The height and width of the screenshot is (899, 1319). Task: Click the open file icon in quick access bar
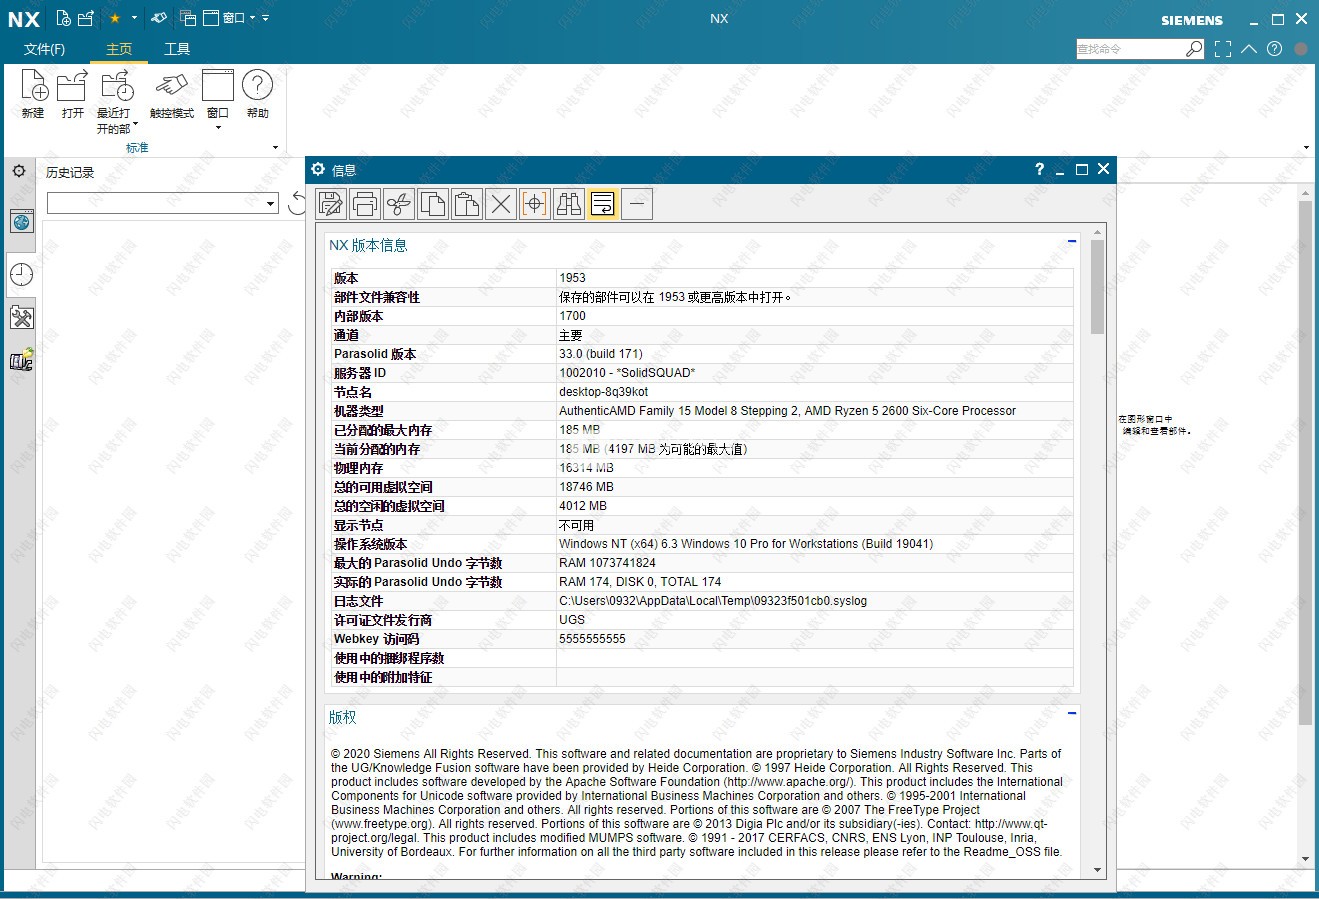86,18
